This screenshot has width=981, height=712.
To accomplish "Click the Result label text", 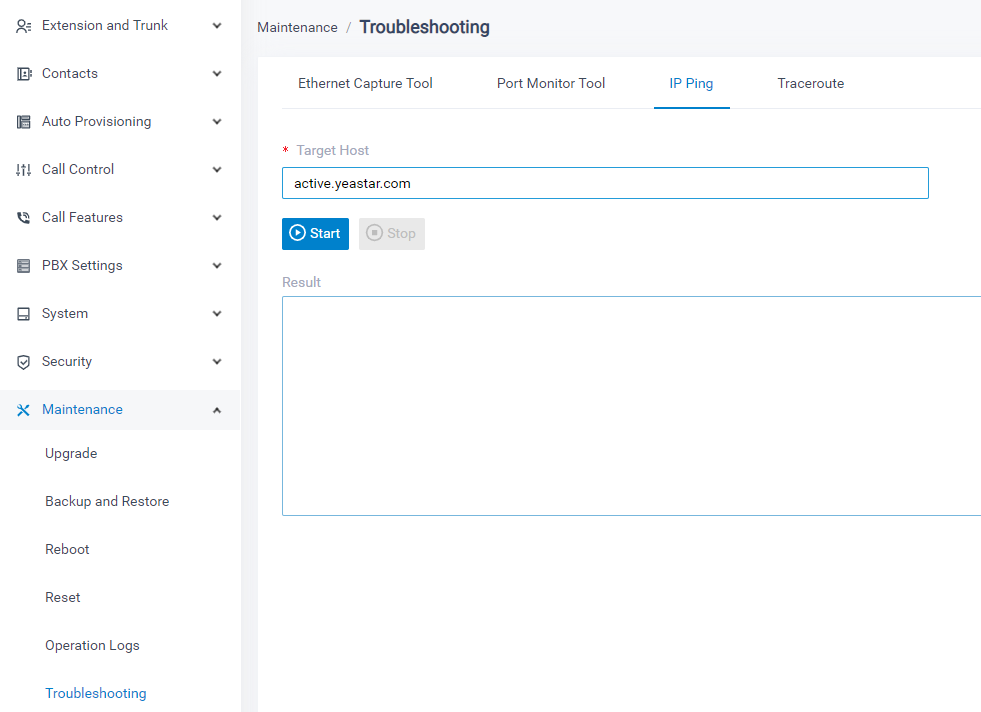I will click(301, 282).
